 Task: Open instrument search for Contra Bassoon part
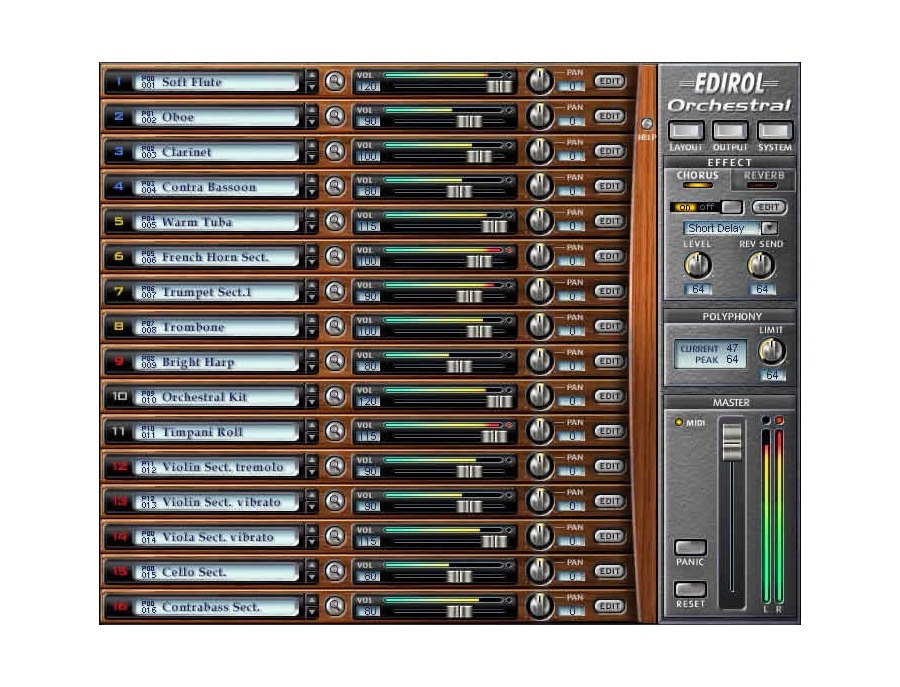[x=335, y=187]
